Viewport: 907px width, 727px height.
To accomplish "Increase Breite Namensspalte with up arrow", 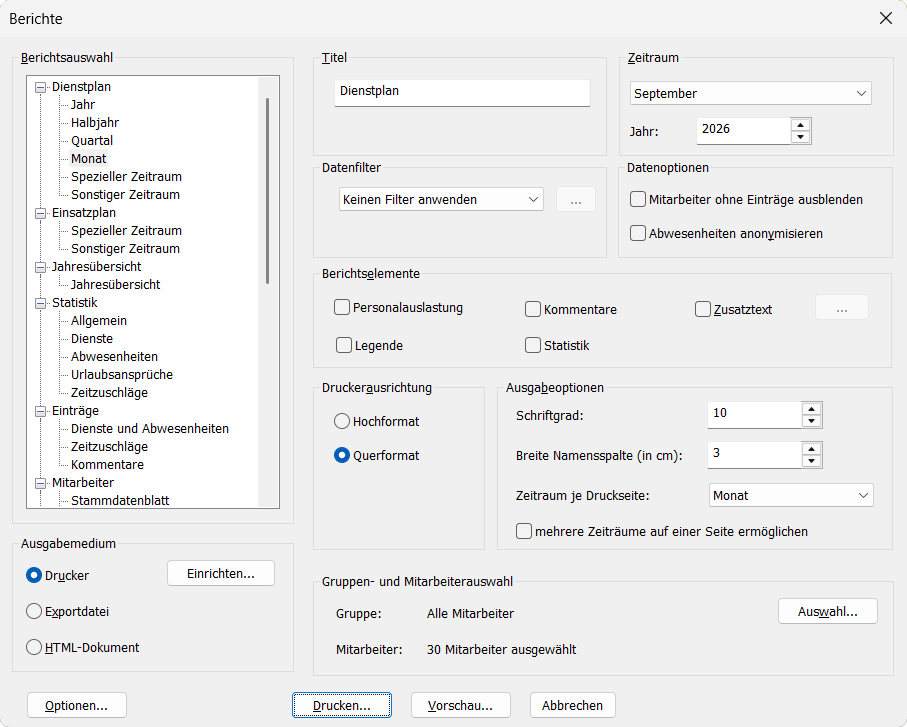I will tap(812, 449).
